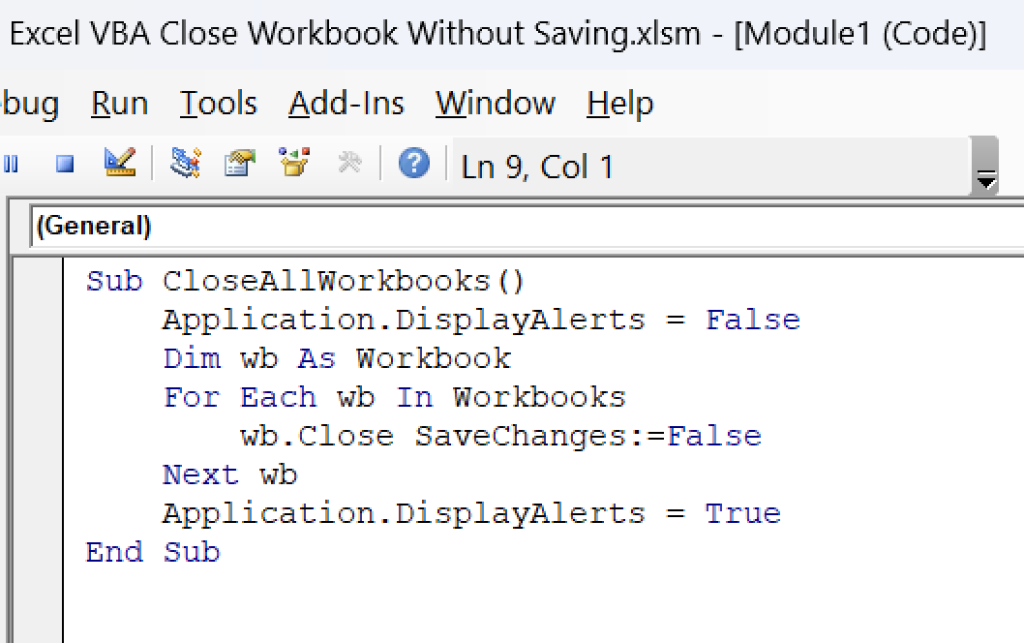Viewport: 1024px width, 643px height.
Task: Open the Properties Window icon
Action: point(239,162)
